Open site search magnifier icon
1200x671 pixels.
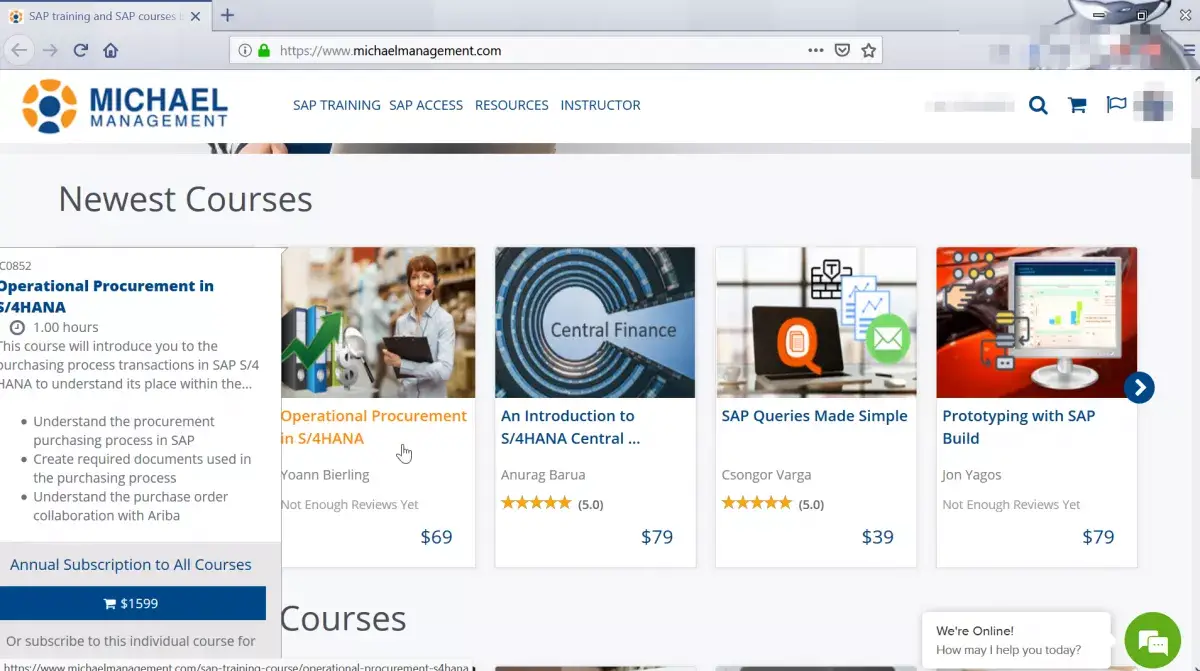click(x=1038, y=105)
